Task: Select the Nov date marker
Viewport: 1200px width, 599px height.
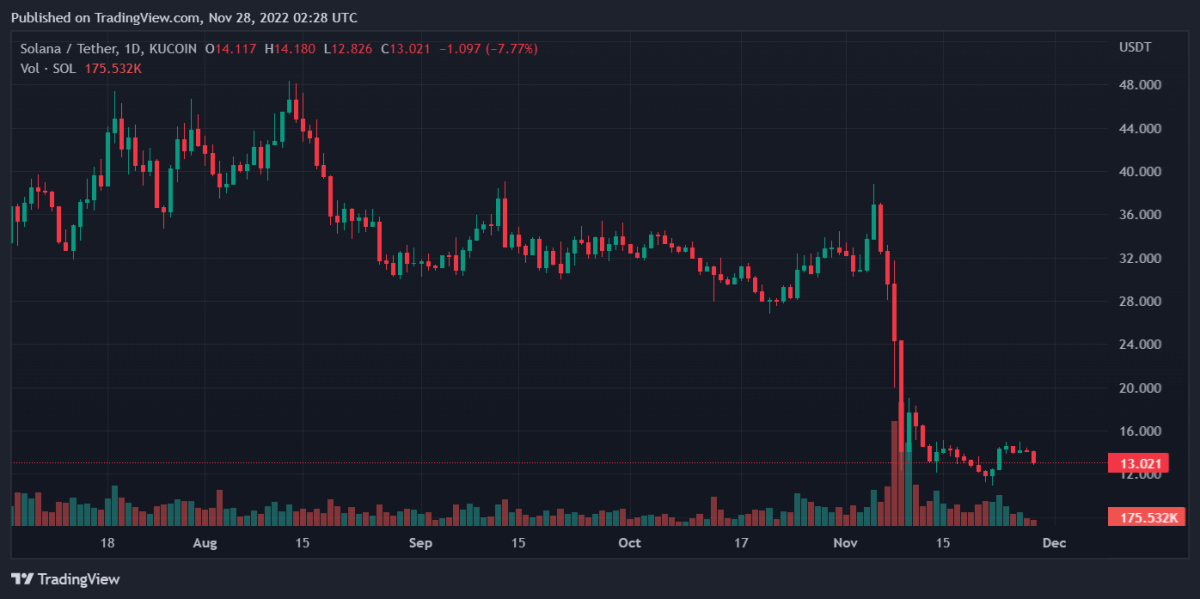Action: [x=846, y=543]
